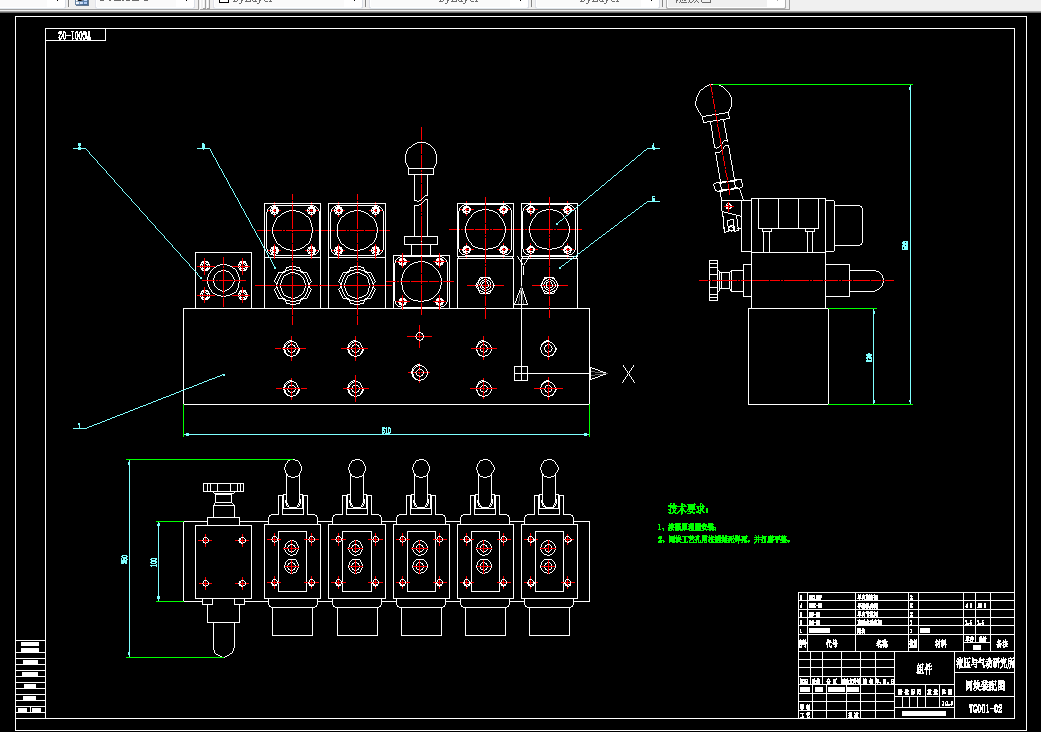Select the 名称 column header in parts list
The image size is (1041, 732).
(882, 644)
